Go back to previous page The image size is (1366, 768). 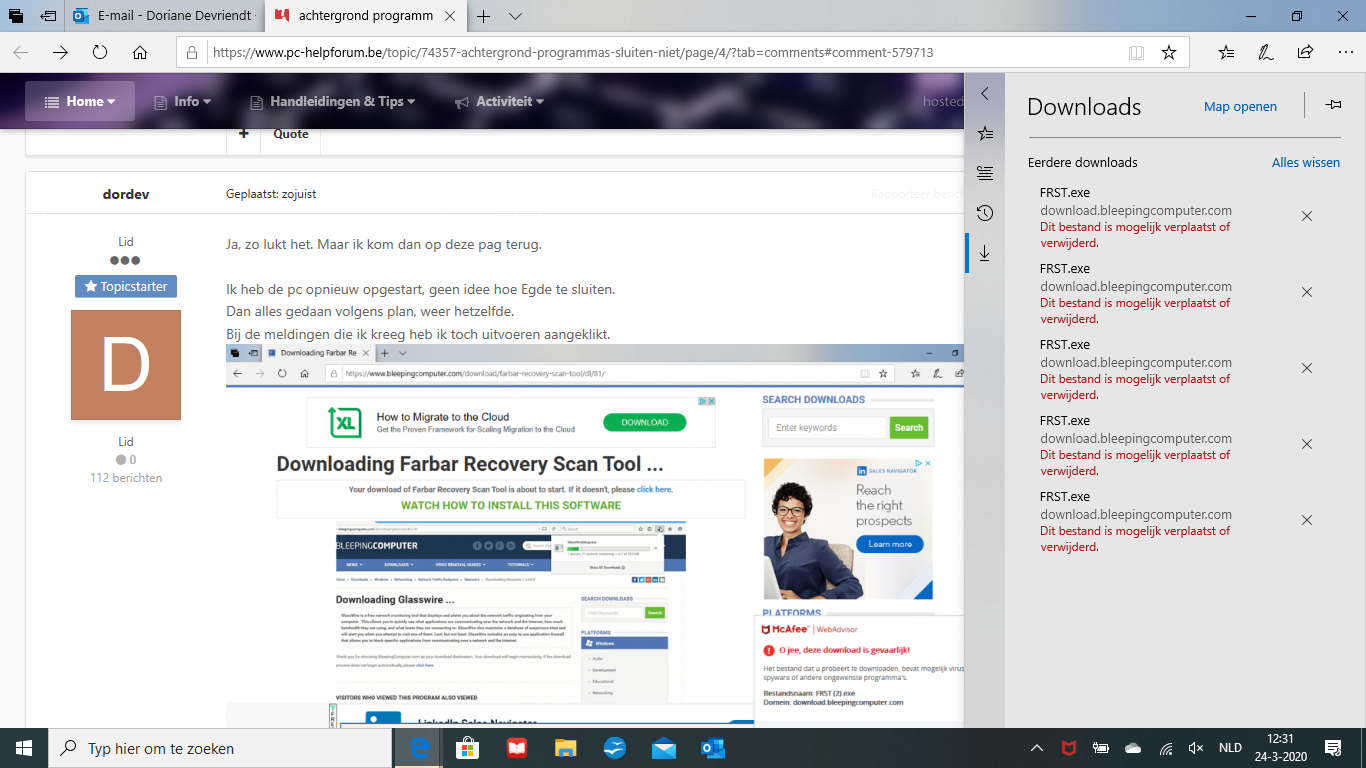(x=21, y=52)
